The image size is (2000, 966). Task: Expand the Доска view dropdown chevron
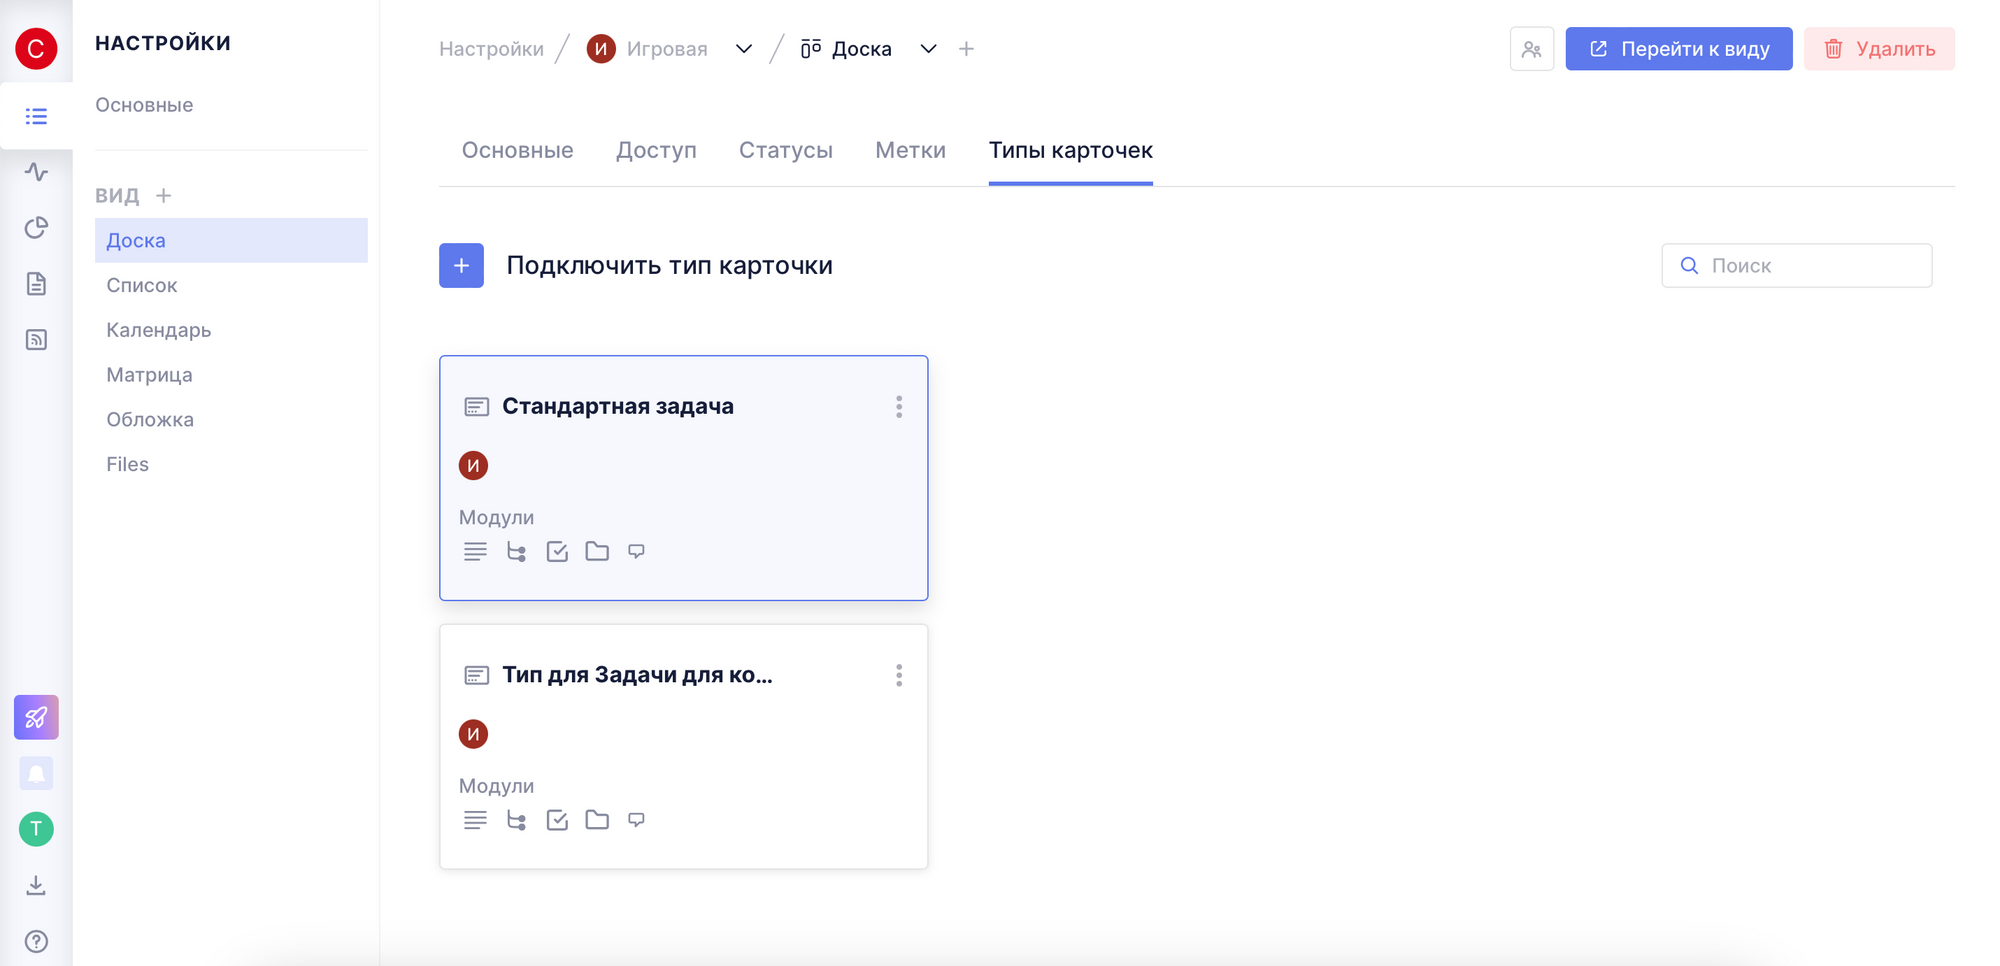(x=928, y=49)
